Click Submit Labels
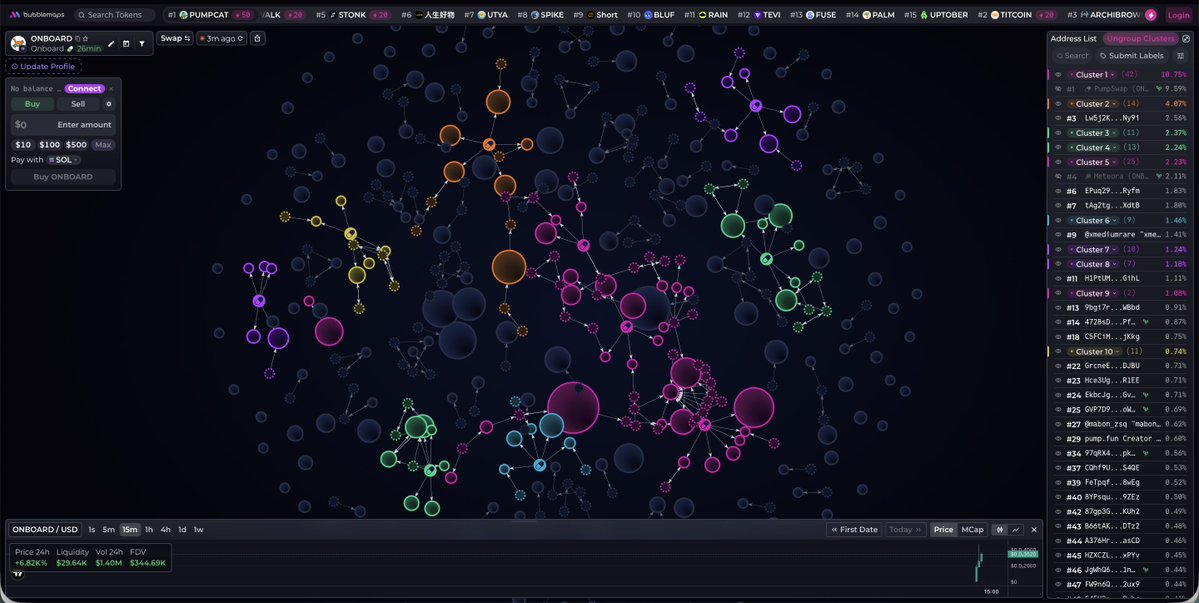 pos(1131,56)
